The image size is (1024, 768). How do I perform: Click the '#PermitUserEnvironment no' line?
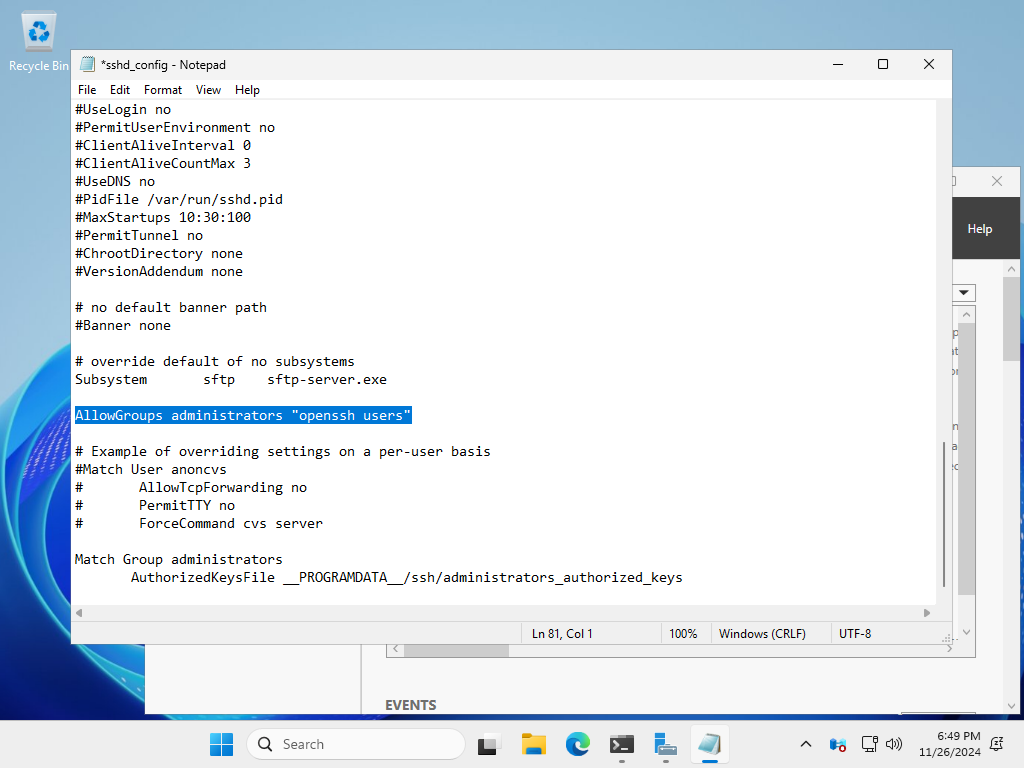point(174,127)
